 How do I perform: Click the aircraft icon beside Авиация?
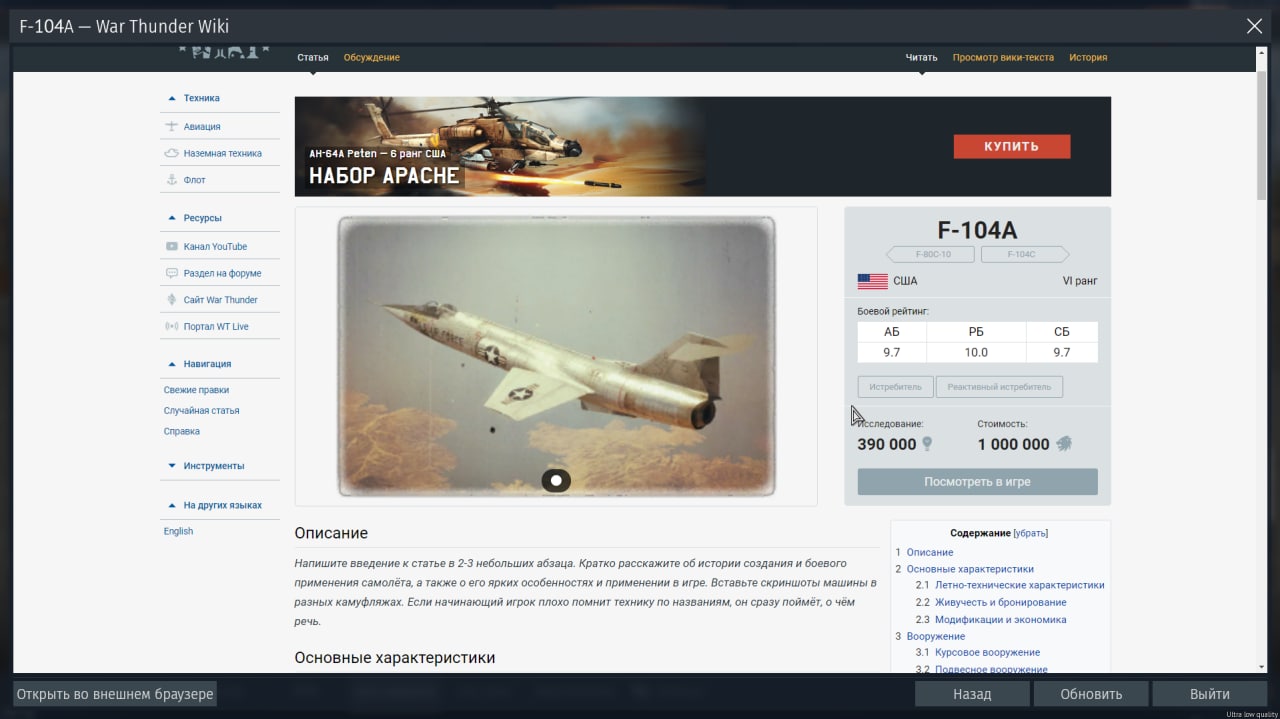(x=171, y=126)
